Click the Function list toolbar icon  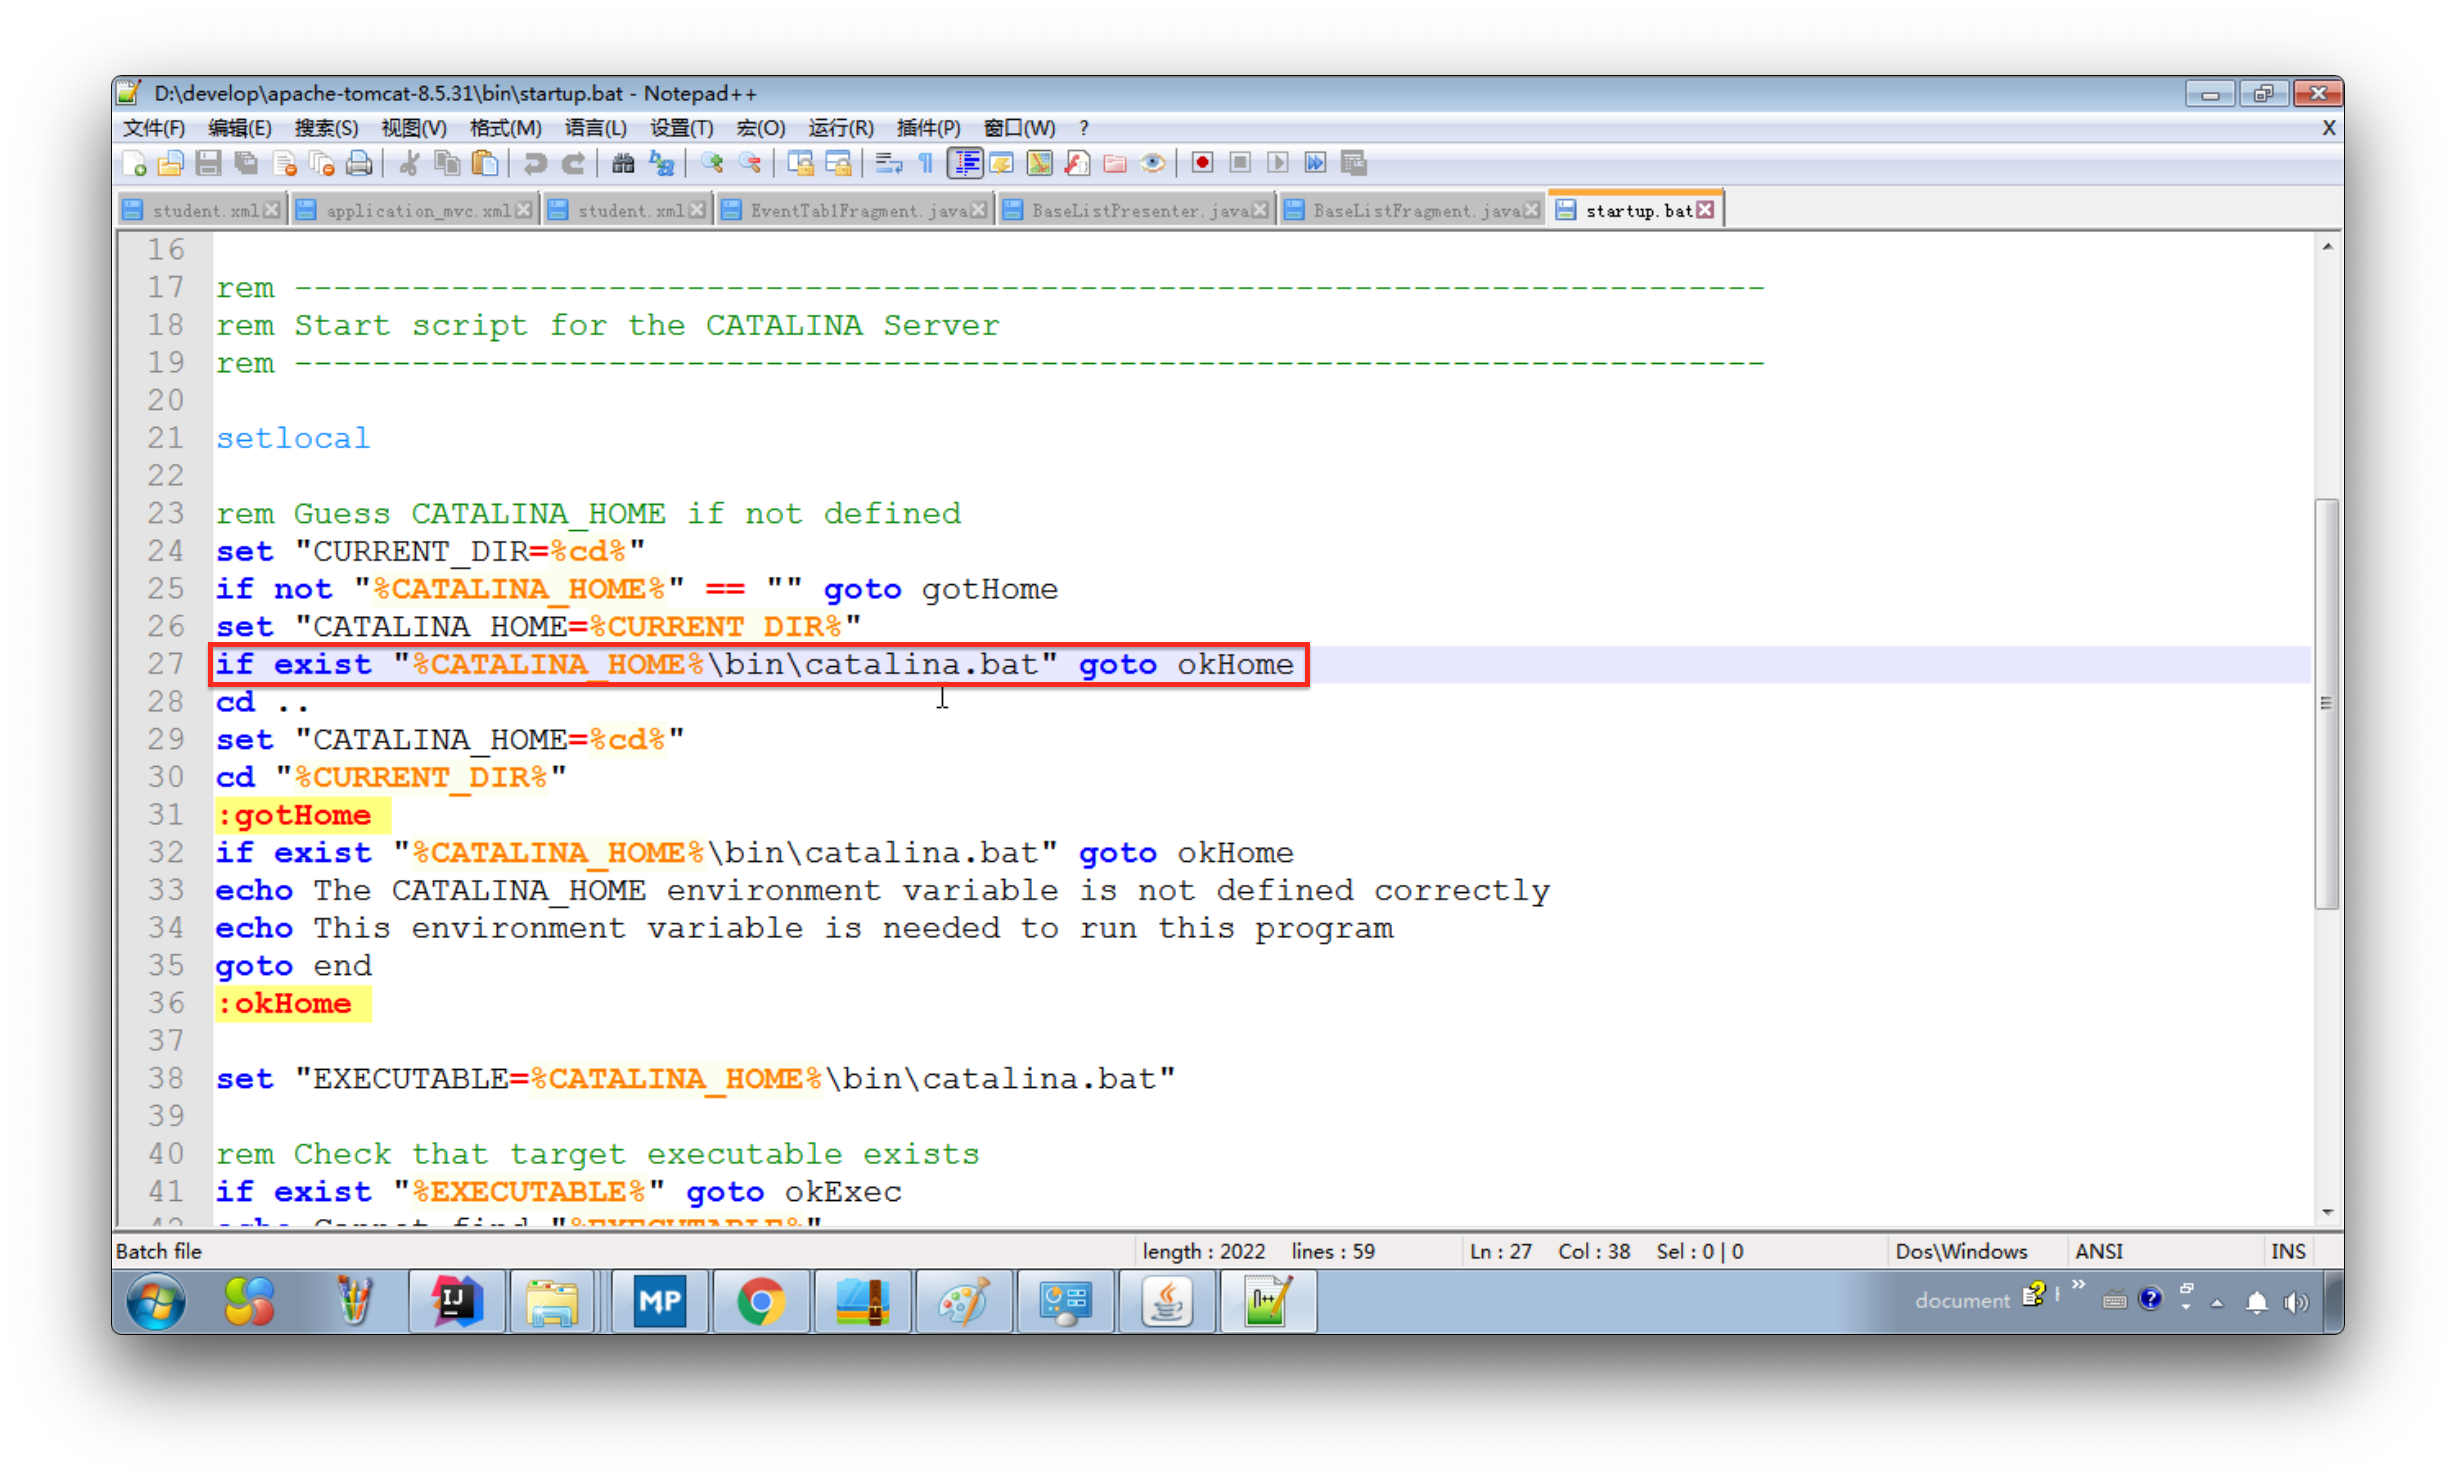[1077, 163]
